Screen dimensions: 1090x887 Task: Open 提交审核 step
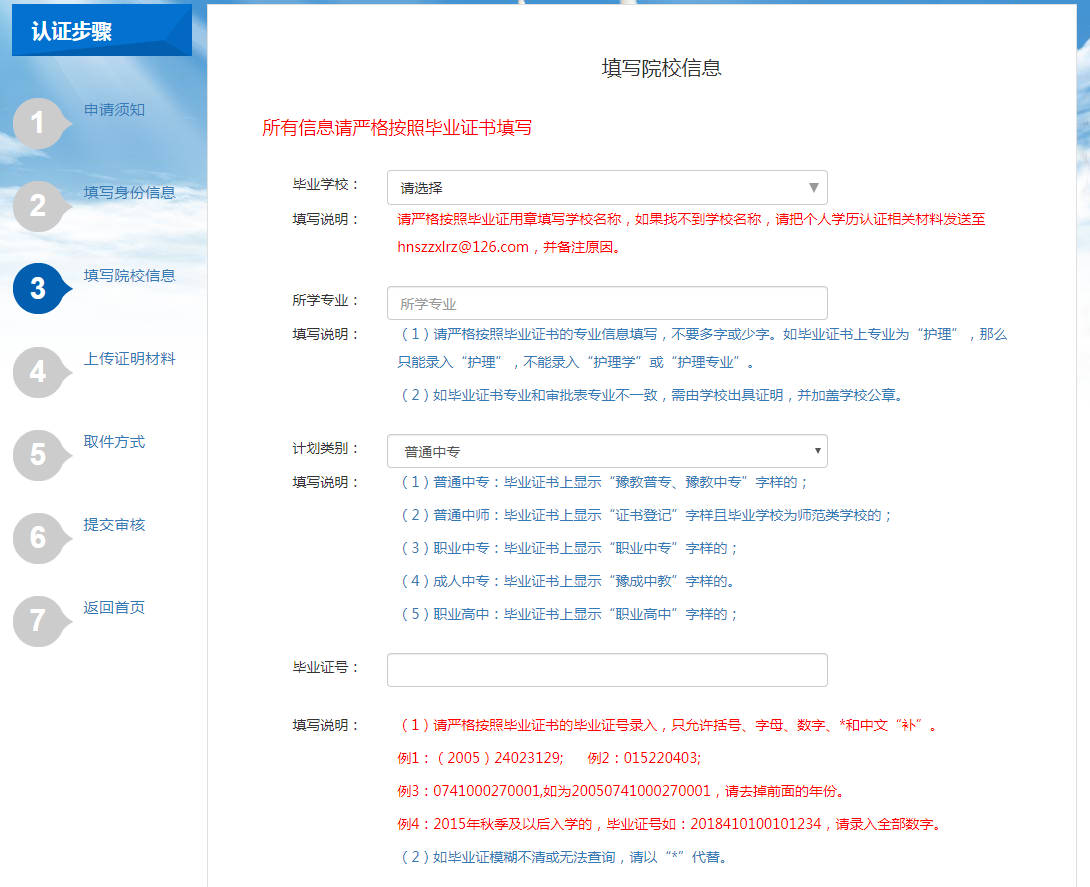(x=114, y=525)
